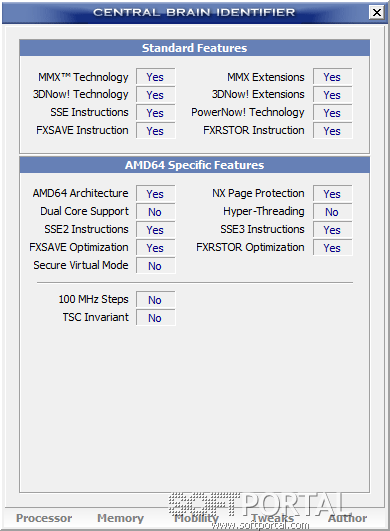Click the SSE Instructions value field

[x=156, y=113]
